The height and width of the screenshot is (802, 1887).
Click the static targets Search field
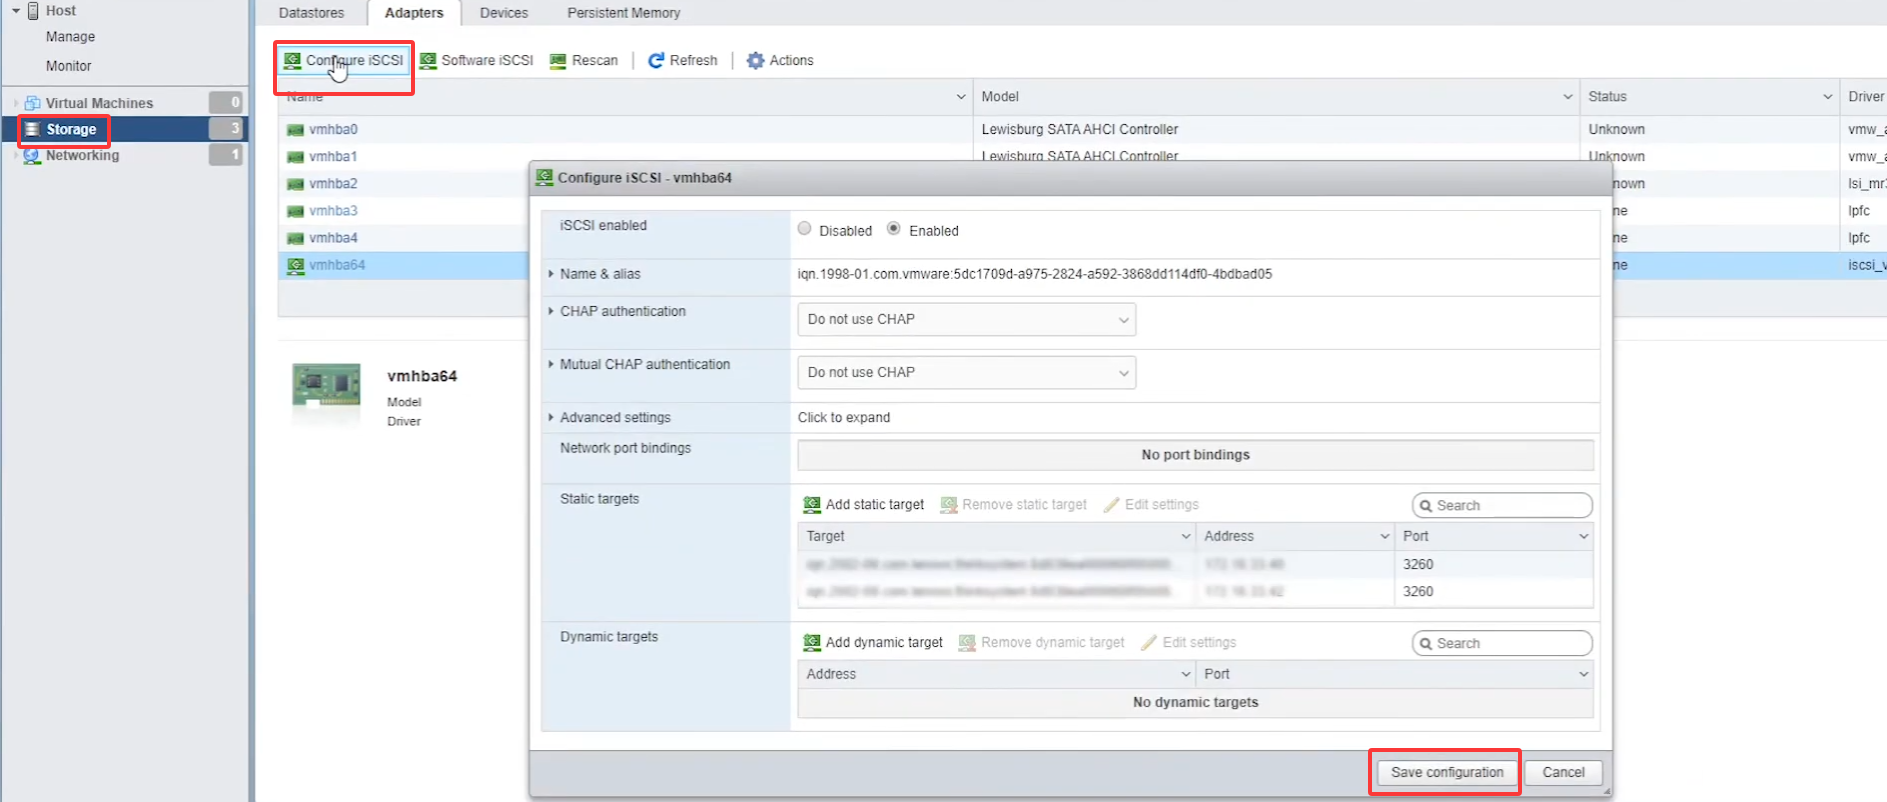[x=1502, y=506]
